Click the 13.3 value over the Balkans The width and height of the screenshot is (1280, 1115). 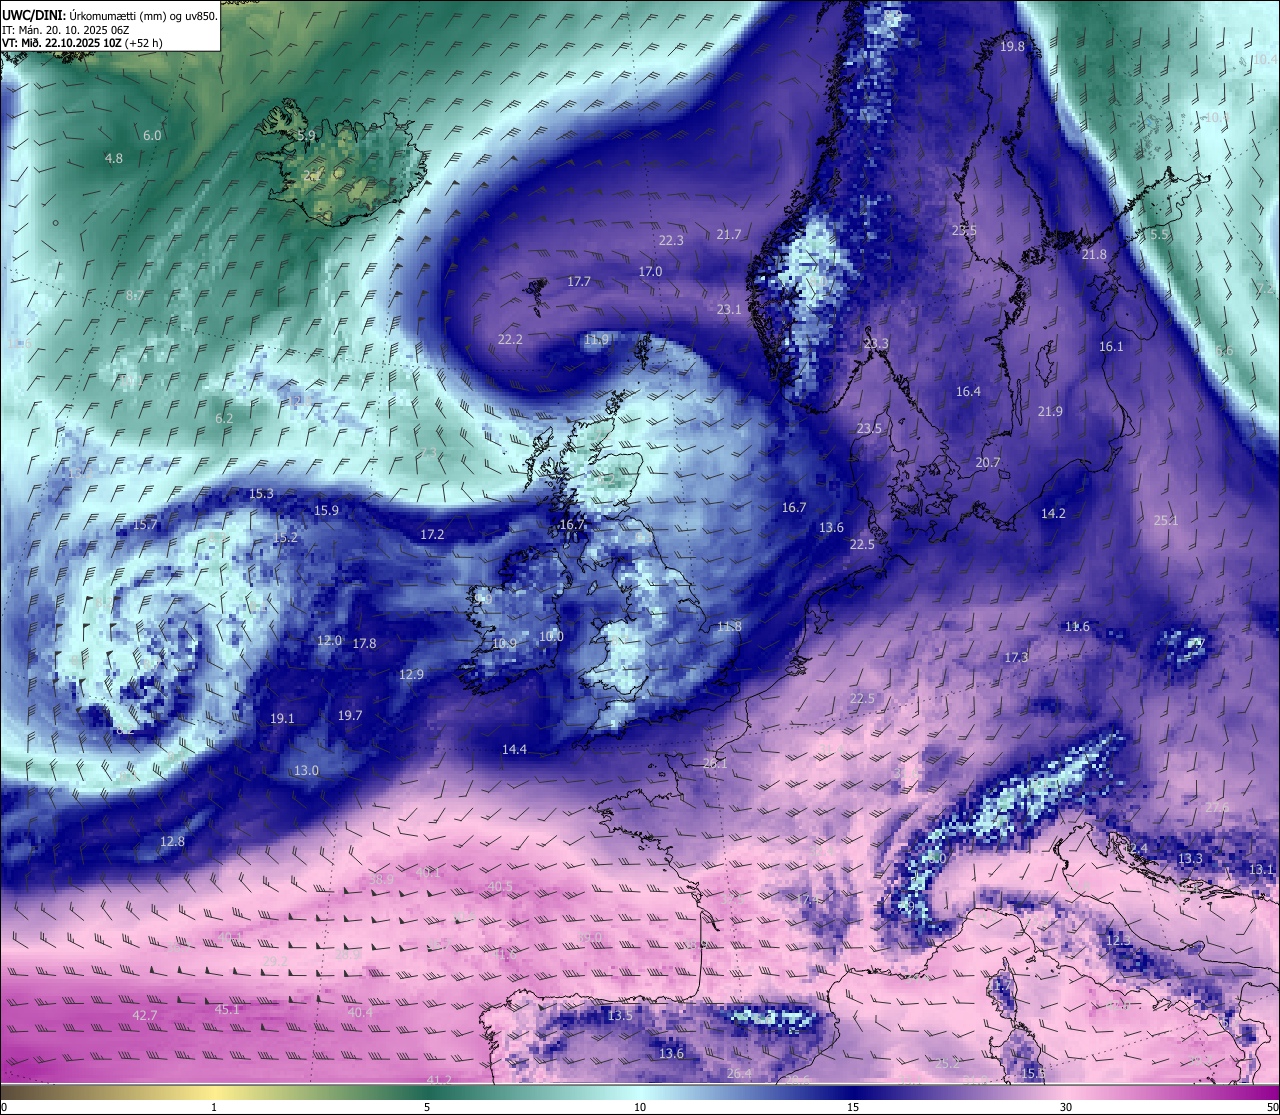tap(1190, 858)
